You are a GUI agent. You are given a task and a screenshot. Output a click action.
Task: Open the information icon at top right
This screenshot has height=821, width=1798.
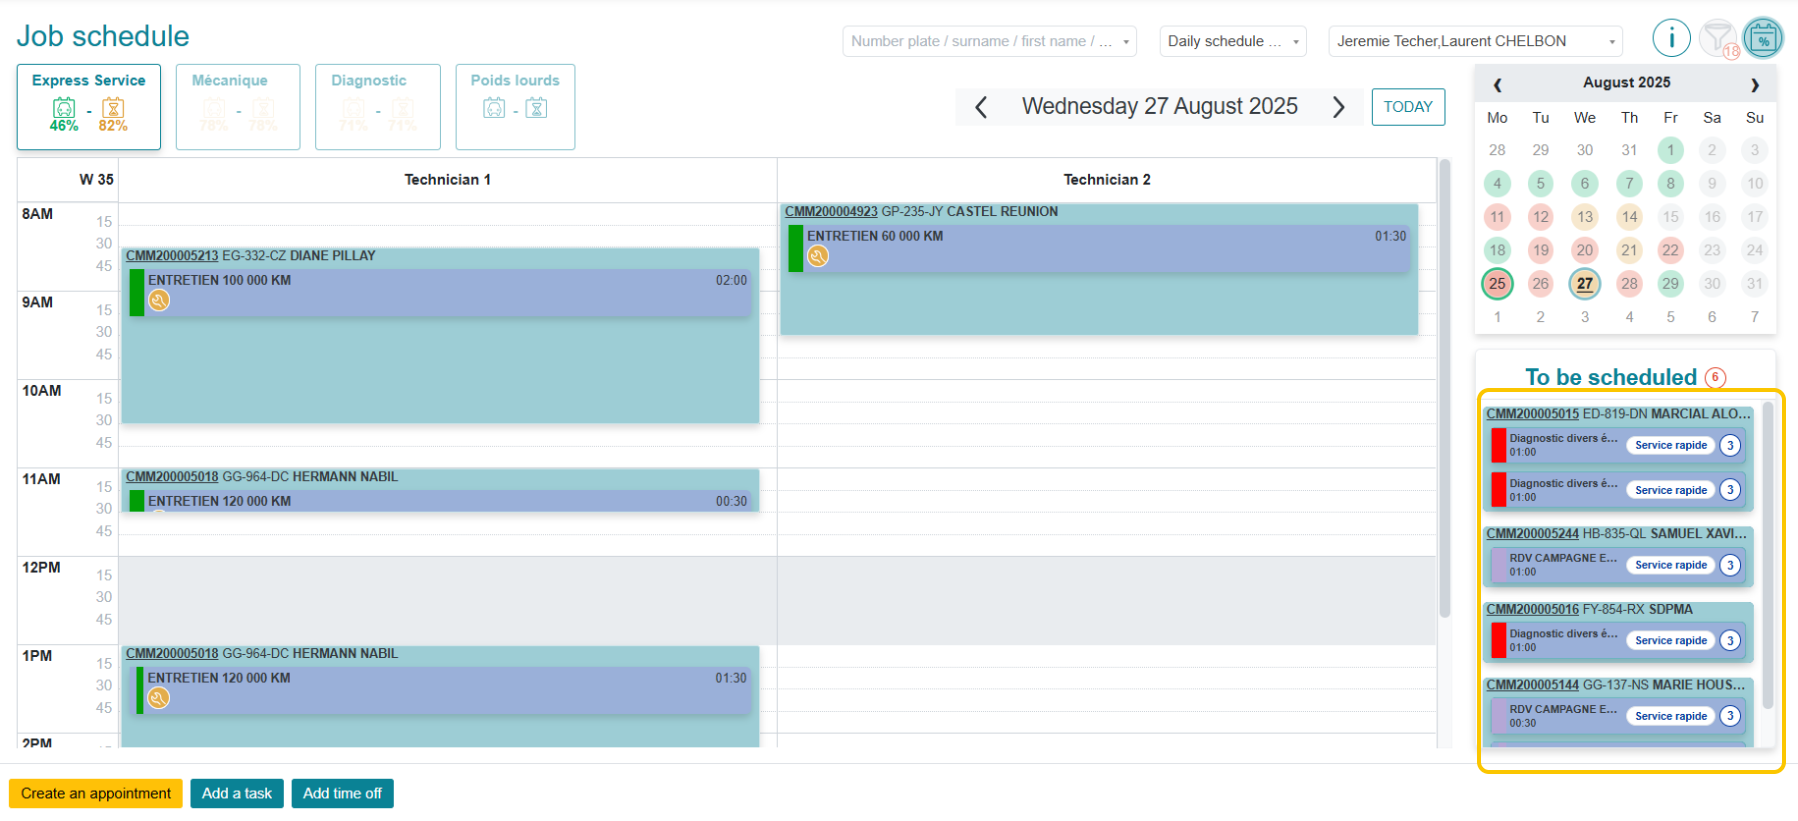[x=1671, y=39]
